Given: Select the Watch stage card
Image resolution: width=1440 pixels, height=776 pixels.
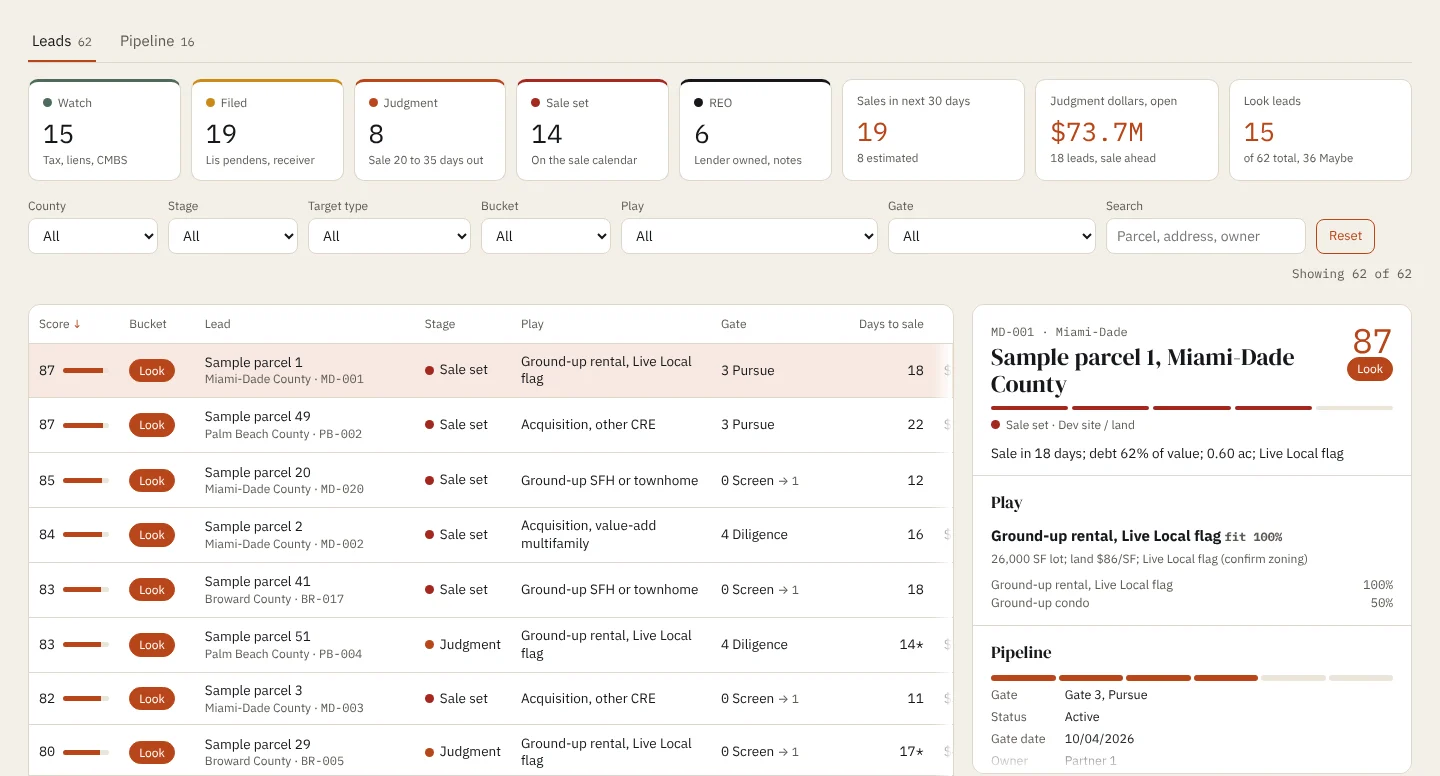Looking at the screenshot, I should [105, 130].
